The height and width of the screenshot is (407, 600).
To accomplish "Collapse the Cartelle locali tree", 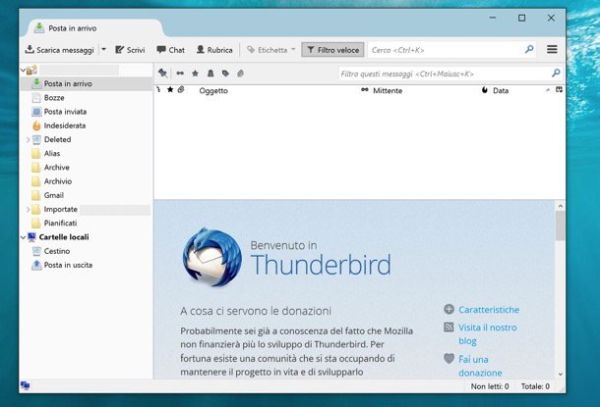I will tap(23, 237).
